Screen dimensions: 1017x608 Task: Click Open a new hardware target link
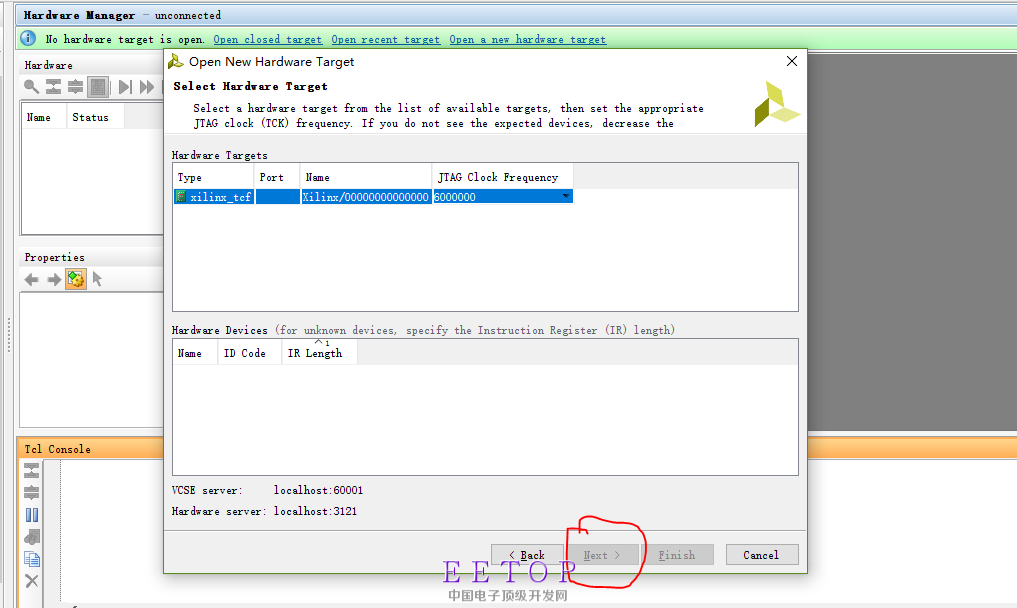(527, 40)
